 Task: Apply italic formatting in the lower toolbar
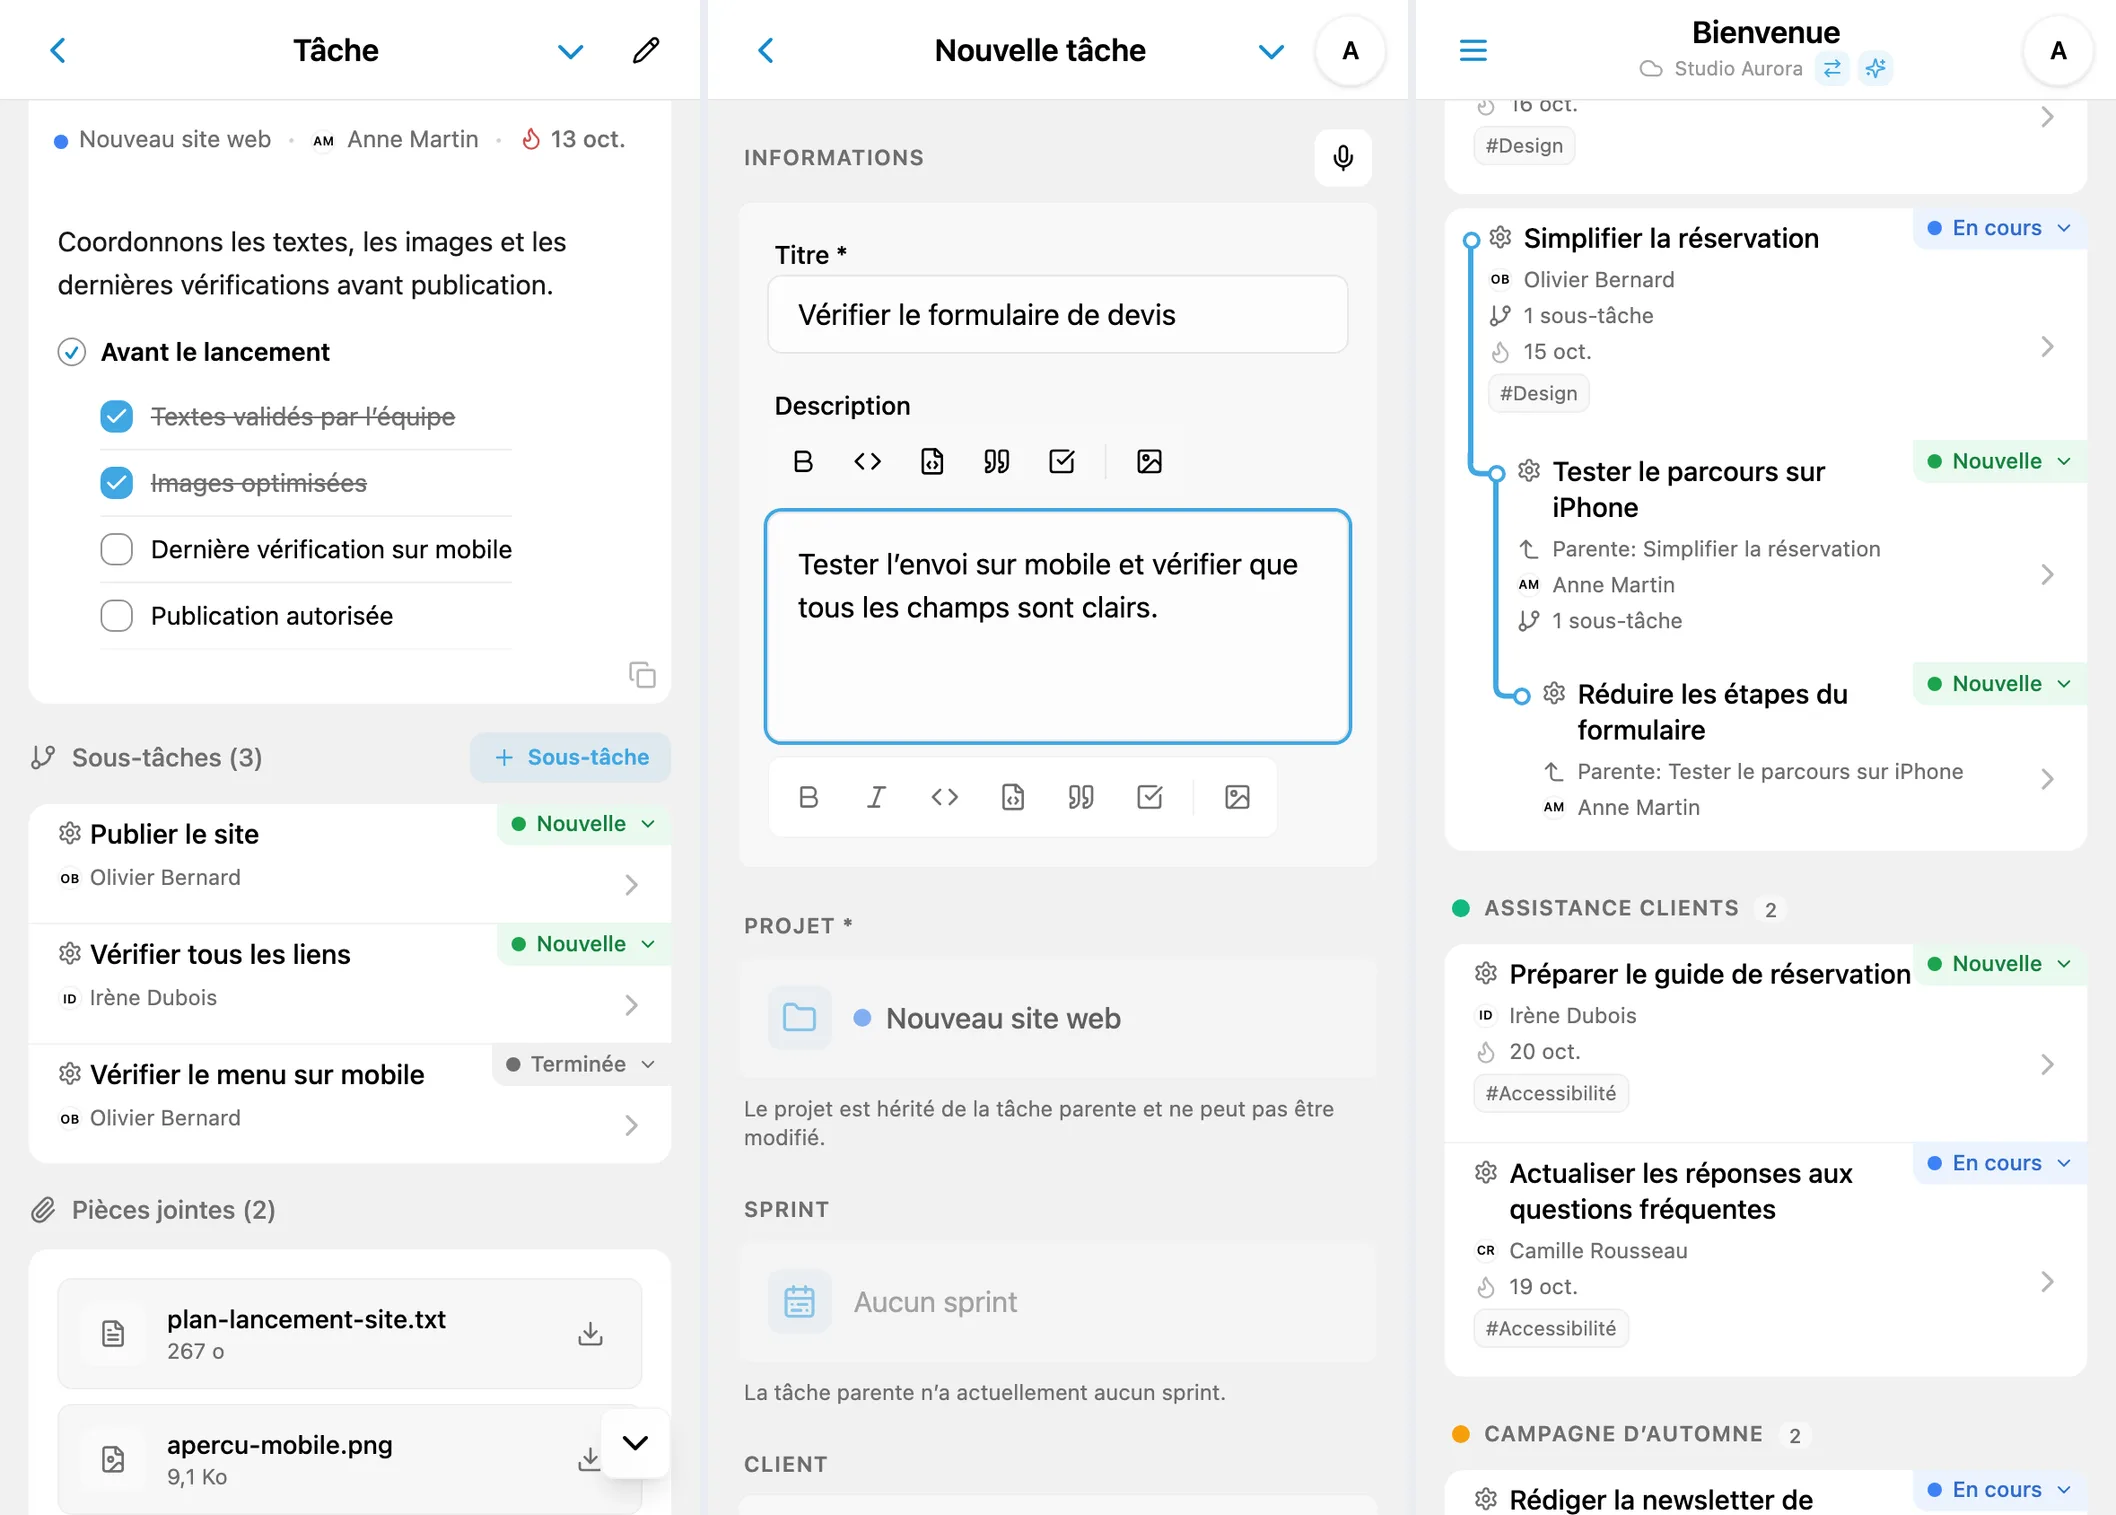(876, 797)
